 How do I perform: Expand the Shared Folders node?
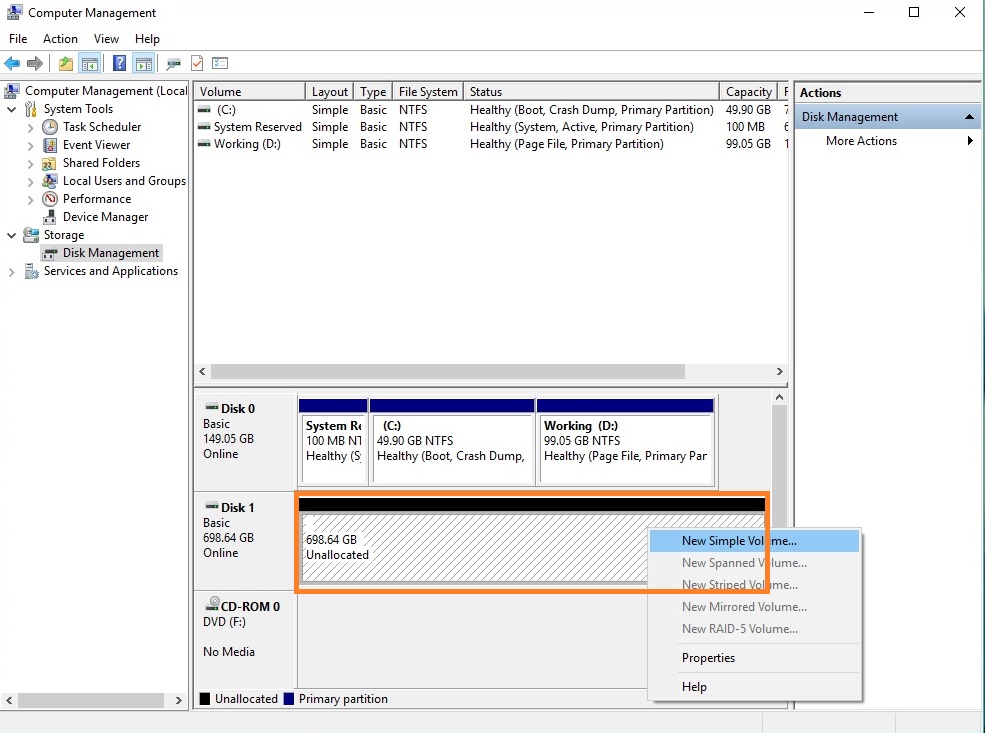(31, 164)
